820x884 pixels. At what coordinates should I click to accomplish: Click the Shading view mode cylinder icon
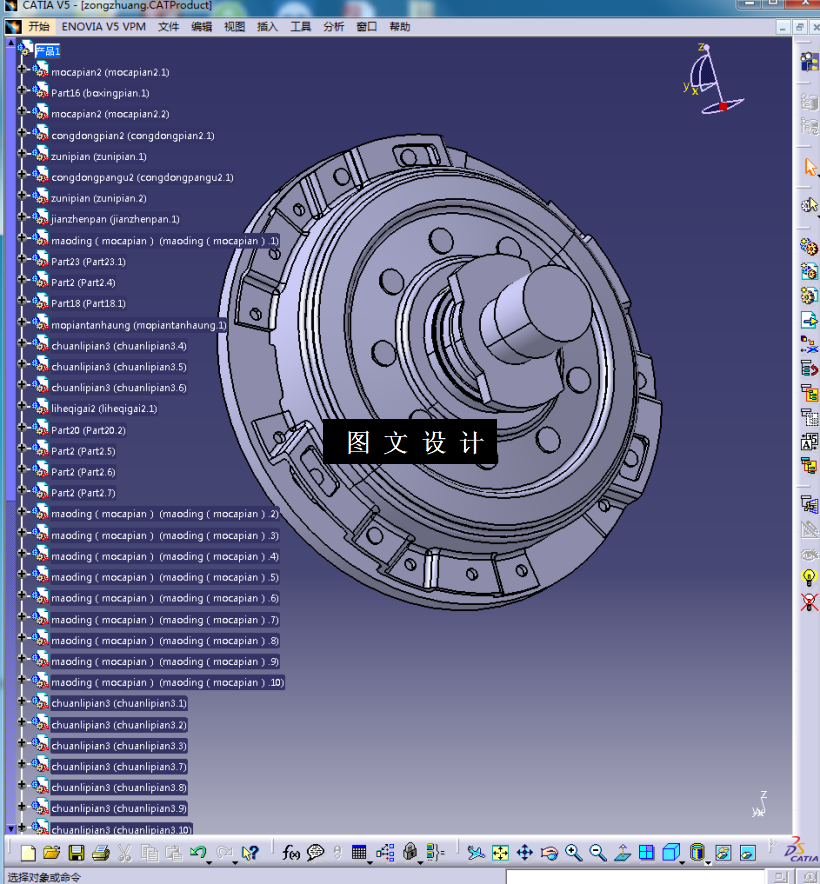[x=698, y=852]
